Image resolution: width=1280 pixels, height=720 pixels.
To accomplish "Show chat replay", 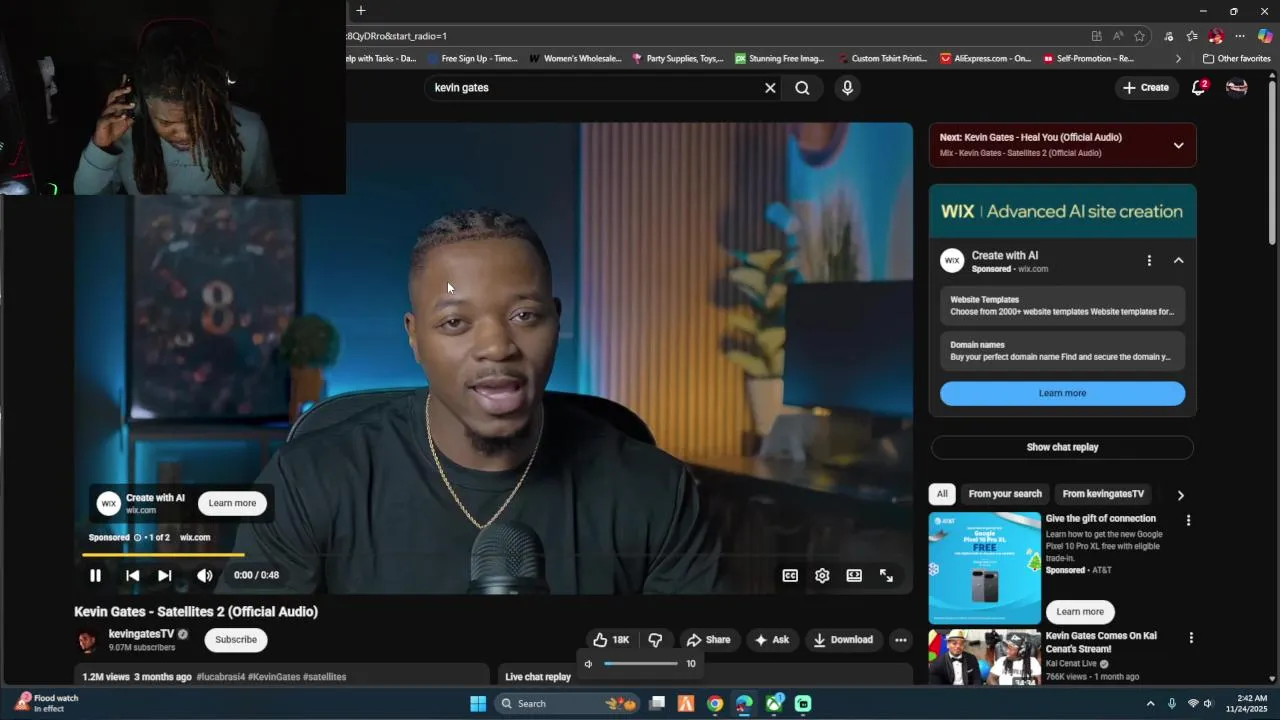I will [1062, 447].
